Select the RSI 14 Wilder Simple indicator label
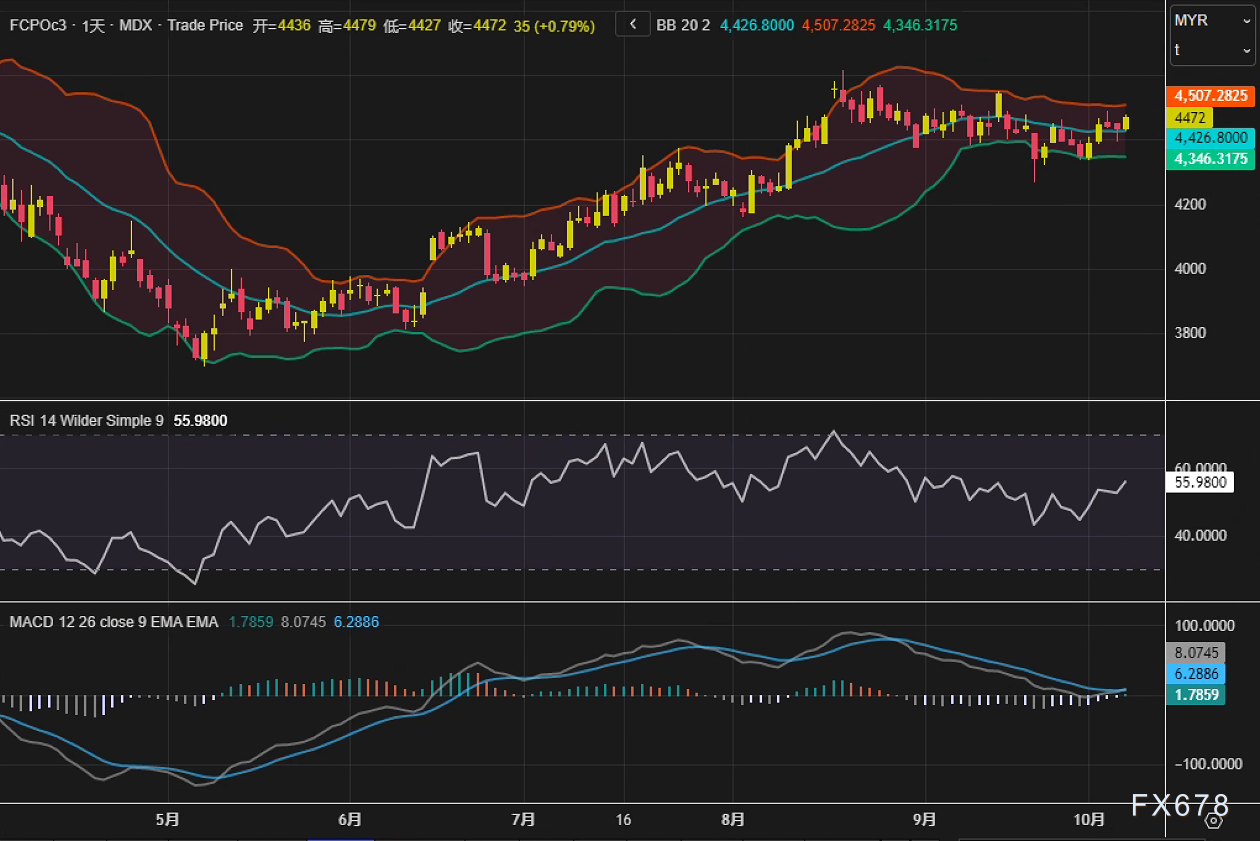This screenshot has width=1260, height=841. click(87, 421)
